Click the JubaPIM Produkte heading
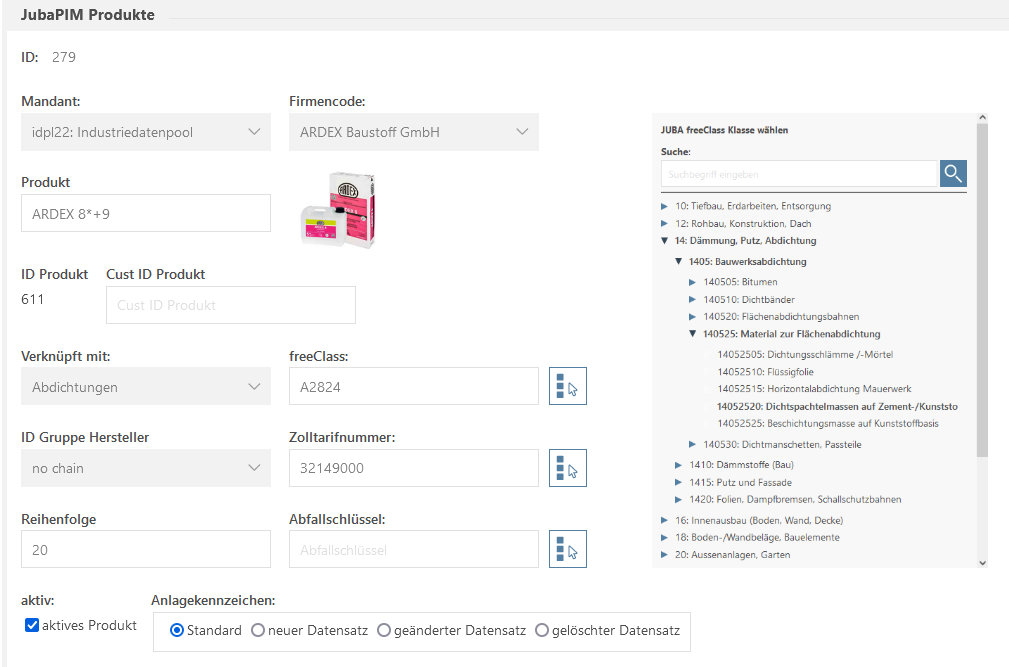 click(x=88, y=15)
